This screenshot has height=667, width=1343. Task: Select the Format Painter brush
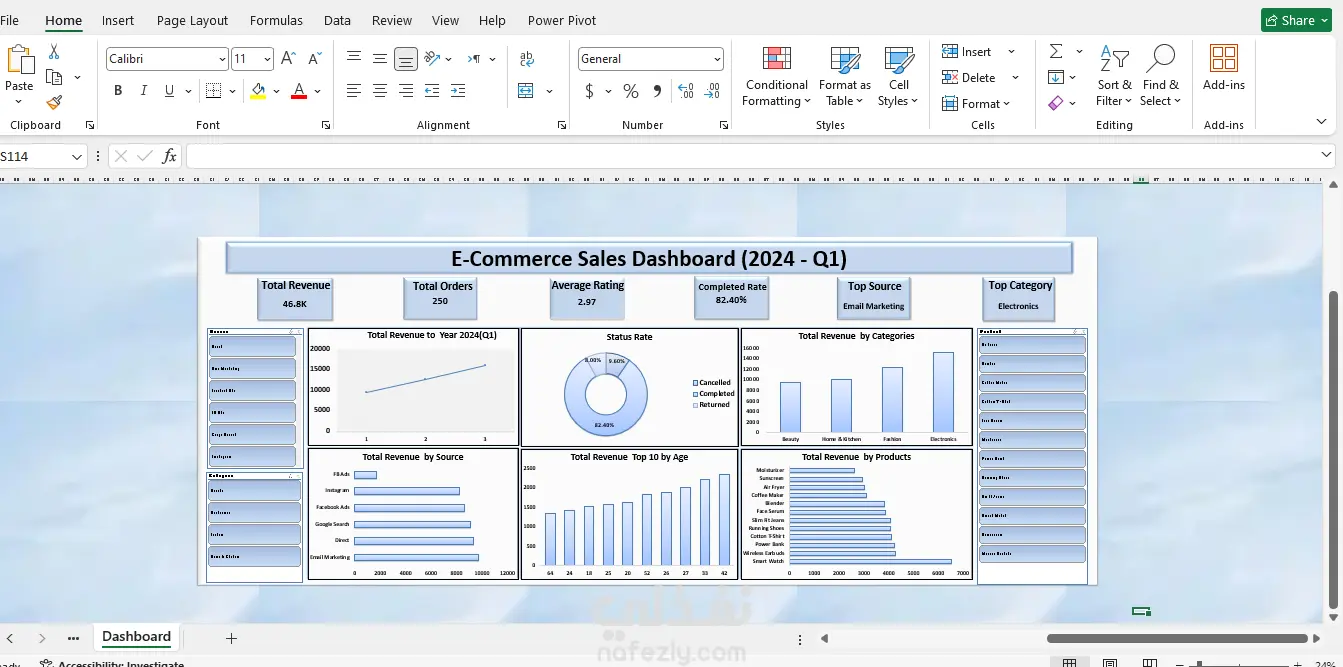click(x=54, y=102)
